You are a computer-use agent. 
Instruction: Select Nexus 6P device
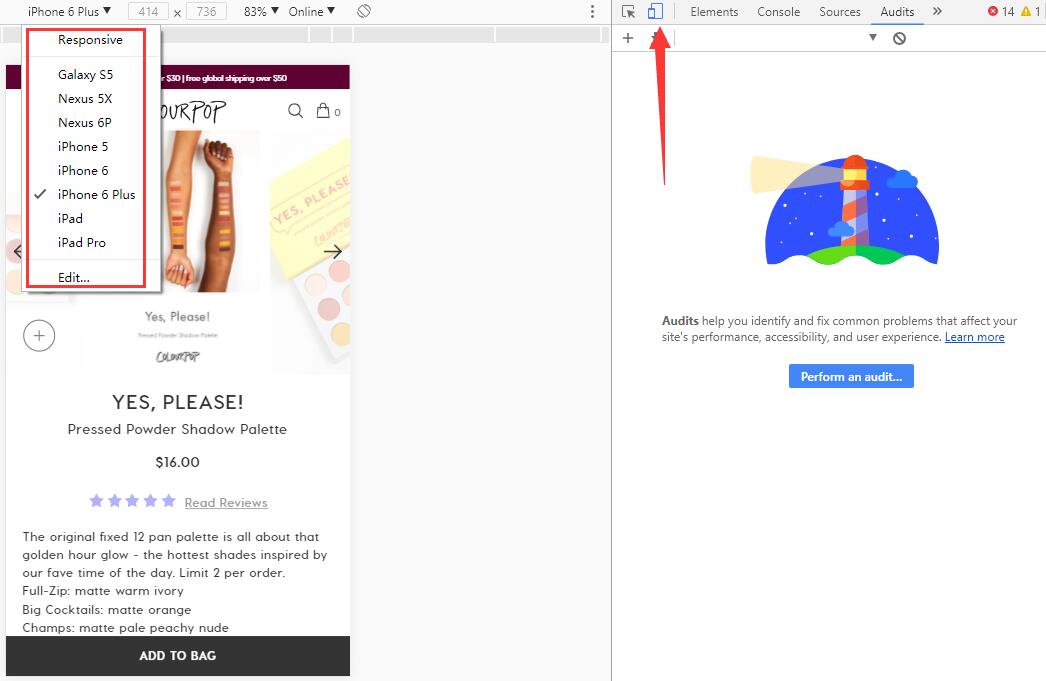[x=92, y=123]
